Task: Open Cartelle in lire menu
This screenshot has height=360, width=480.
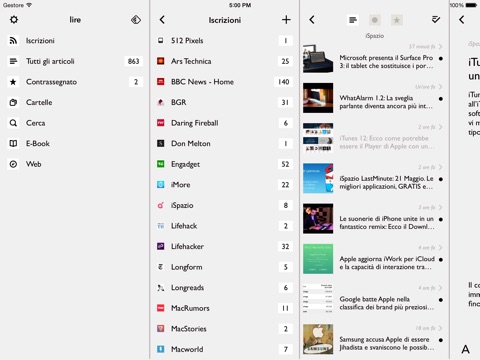Action: click(x=75, y=102)
